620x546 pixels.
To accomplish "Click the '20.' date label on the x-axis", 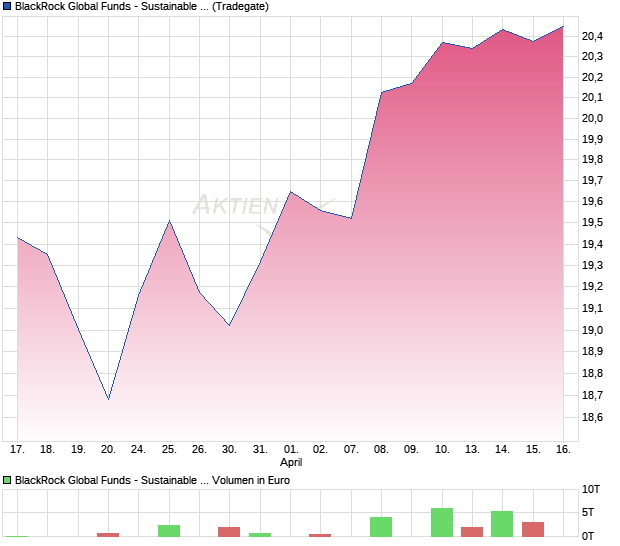I will point(108,450).
